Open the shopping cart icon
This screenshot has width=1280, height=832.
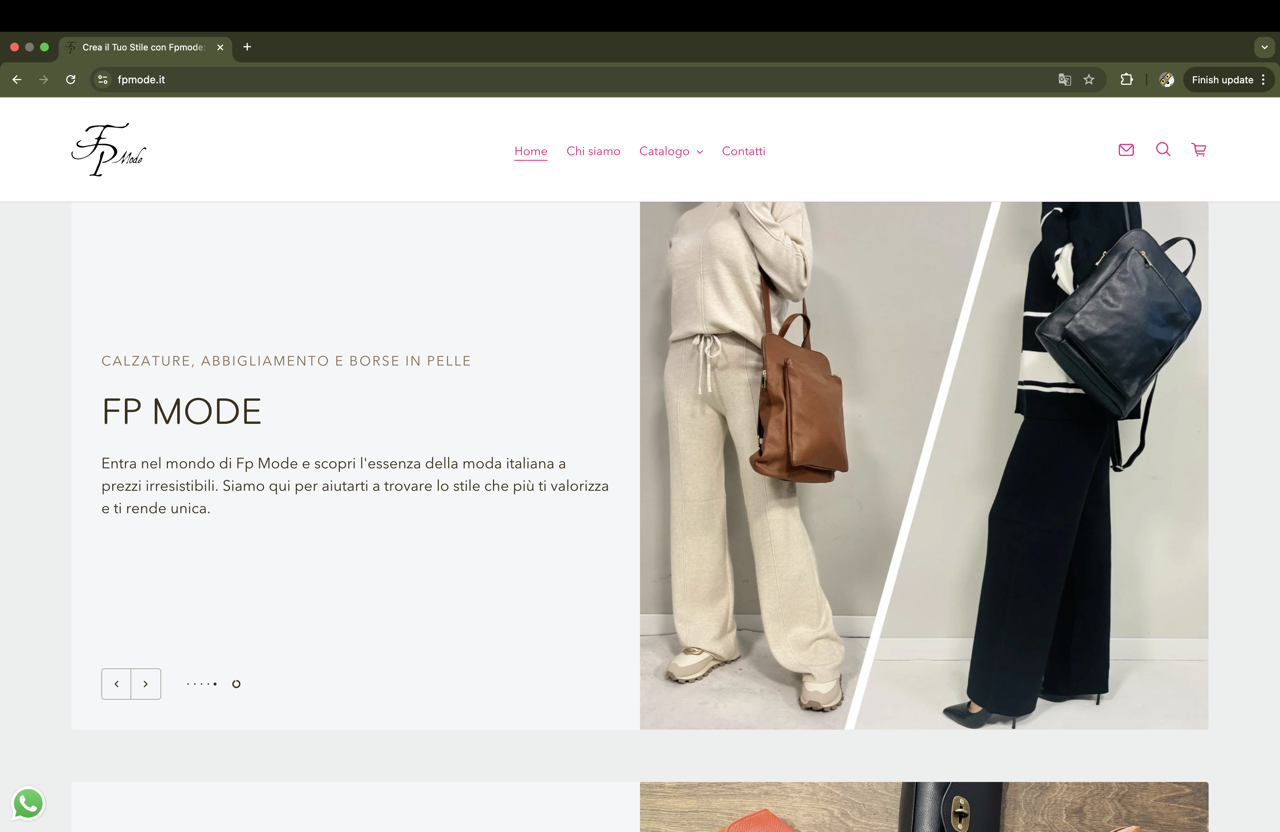point(1198,150)
